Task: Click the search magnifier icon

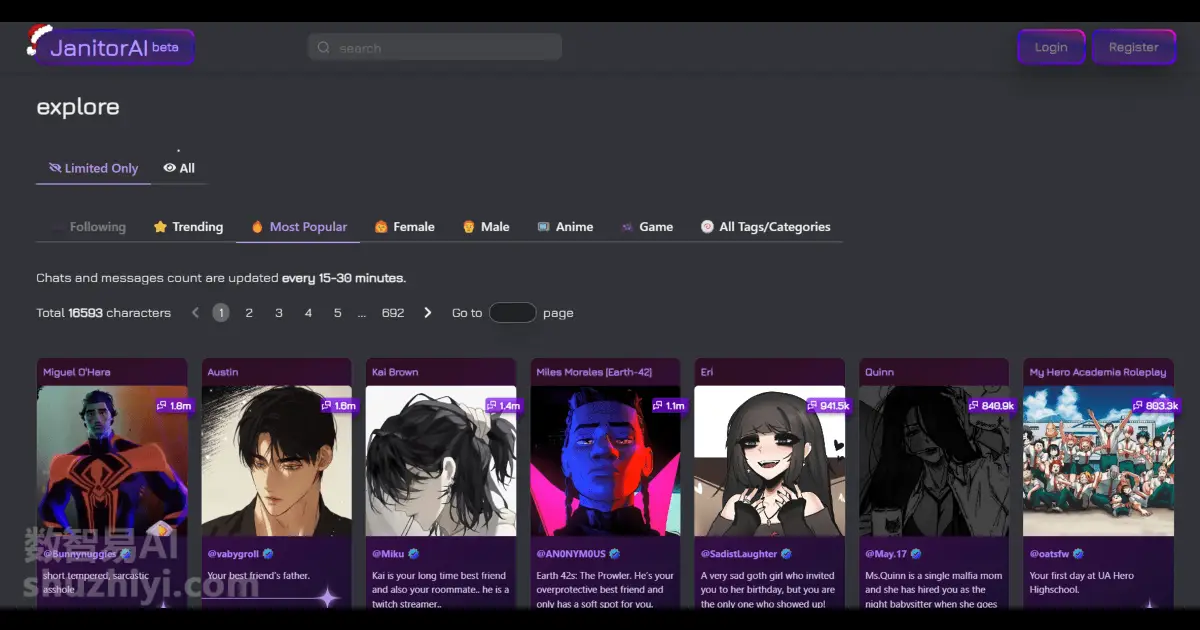Action: point(323,47)
